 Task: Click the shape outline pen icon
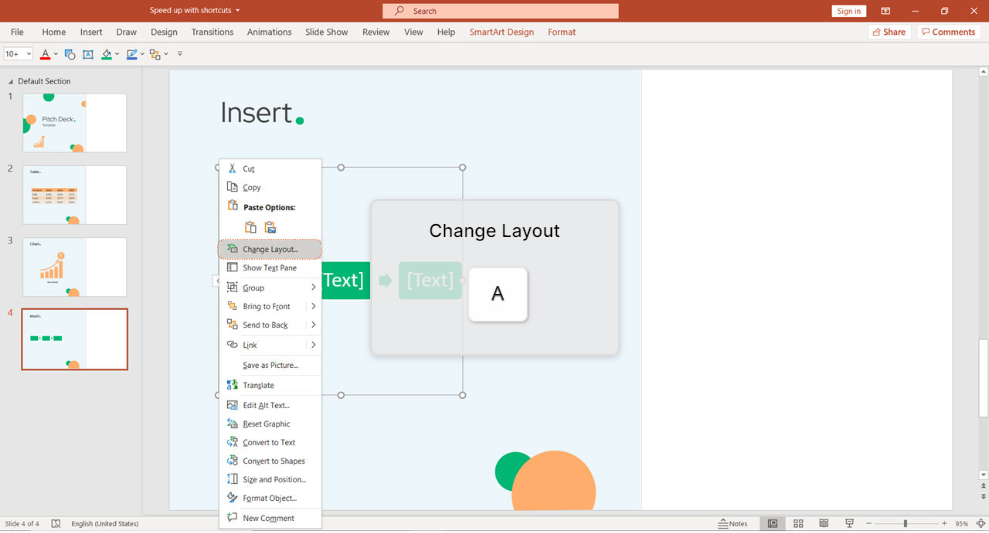(x=131, y=54)
